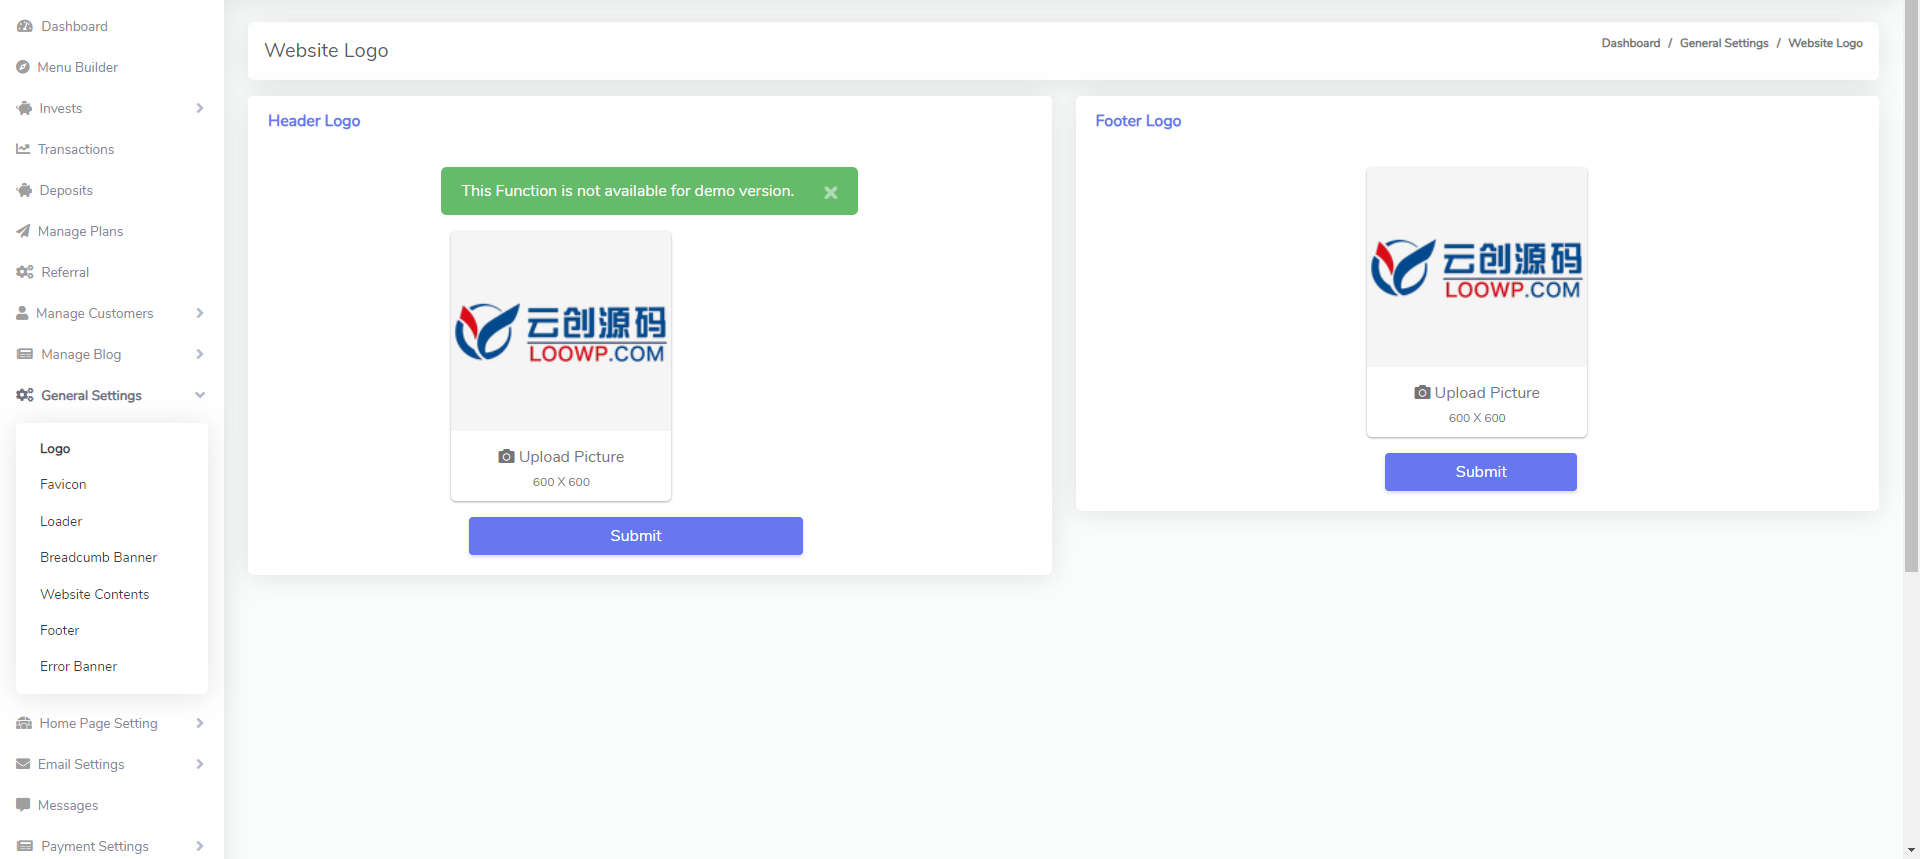The image size is (1920, 859).
Task: Click camera icon under Header Logo image
Action: pyautogui.click(x=506, y=456)
